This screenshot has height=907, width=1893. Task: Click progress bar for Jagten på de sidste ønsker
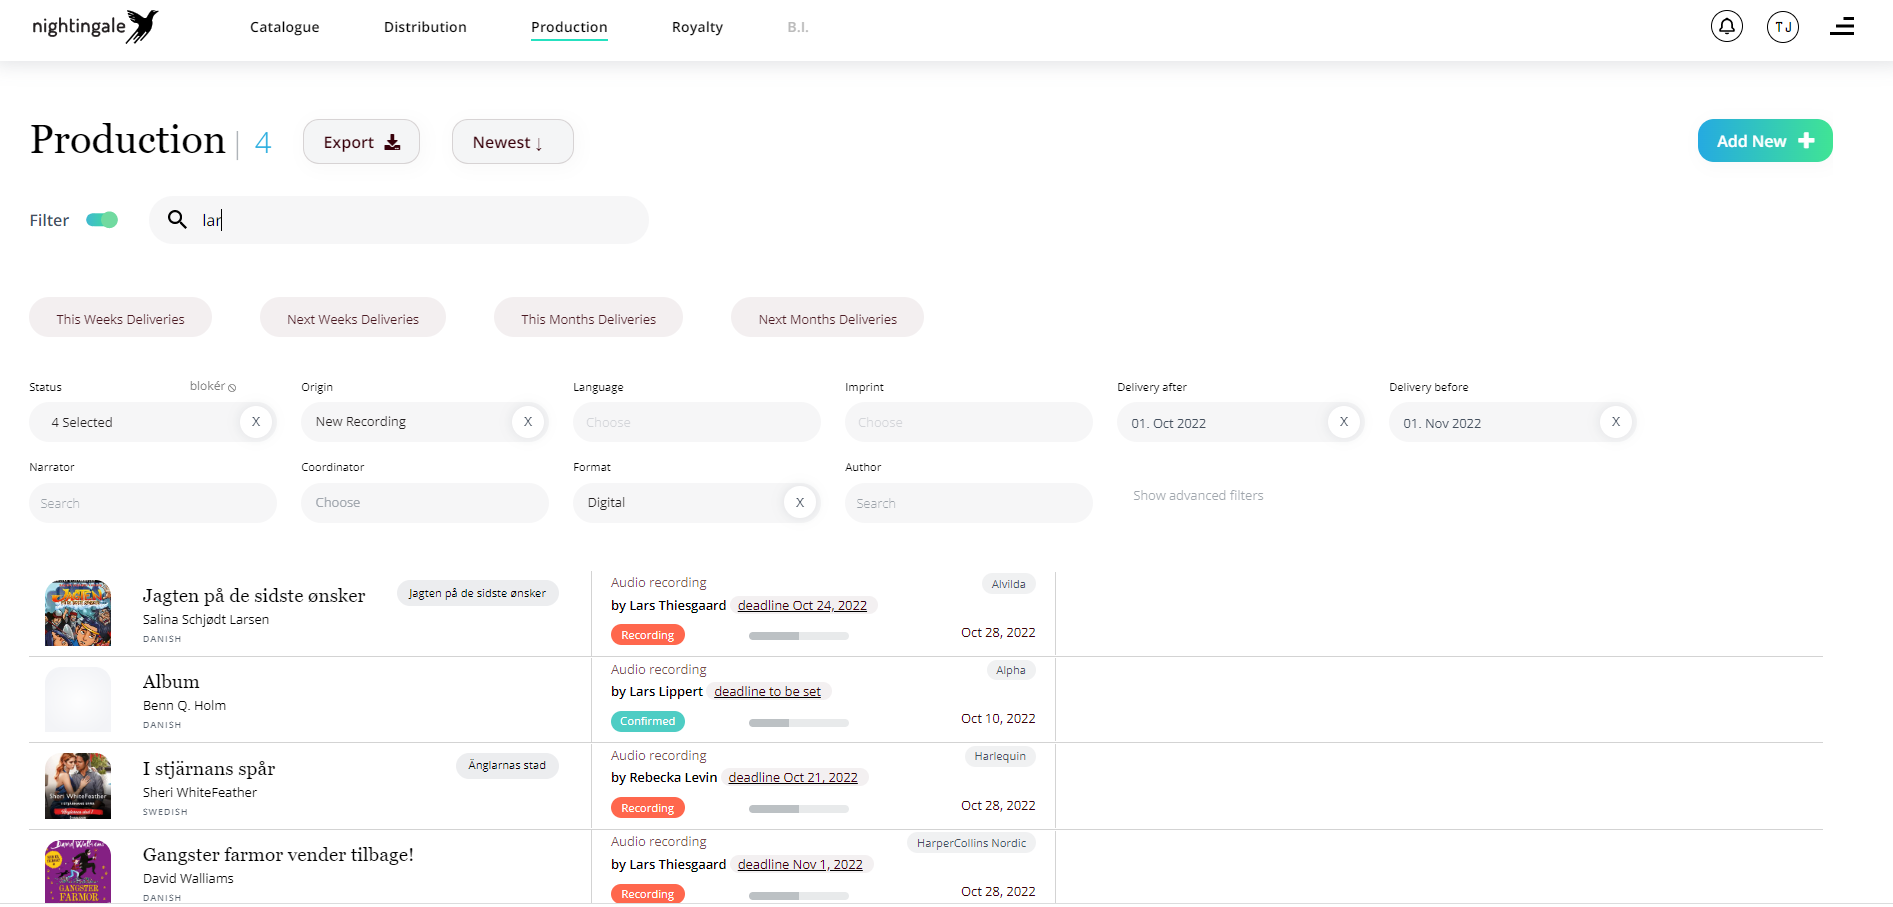click(x=798, y=636)
